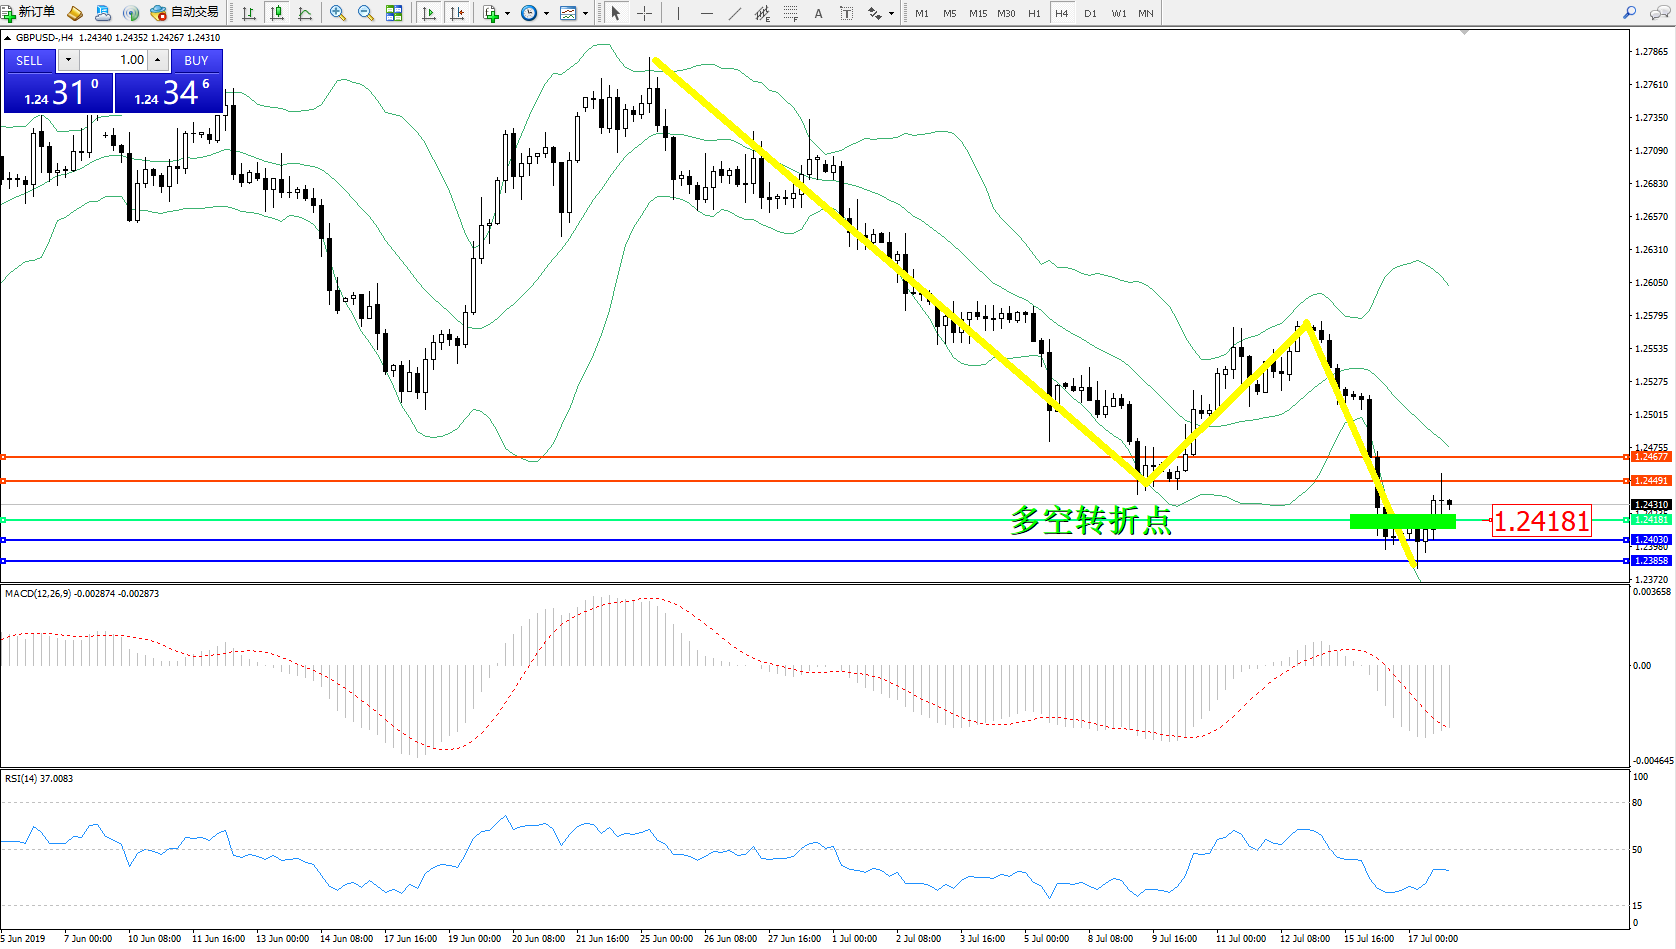This screenshot has width=1676, height=949.
Task: Switch chart to candlestick mode
Action: [277, 13]
